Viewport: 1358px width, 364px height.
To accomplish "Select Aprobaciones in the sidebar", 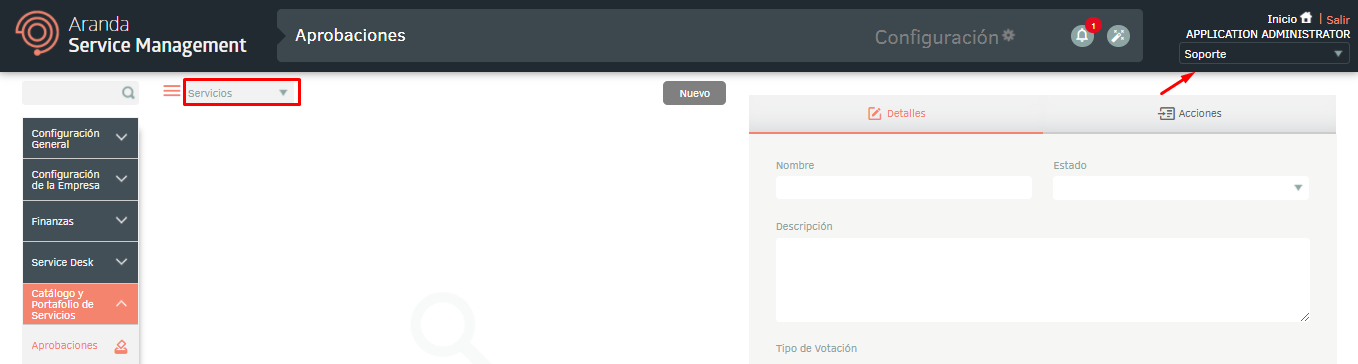I will click(x=80, y=346).
